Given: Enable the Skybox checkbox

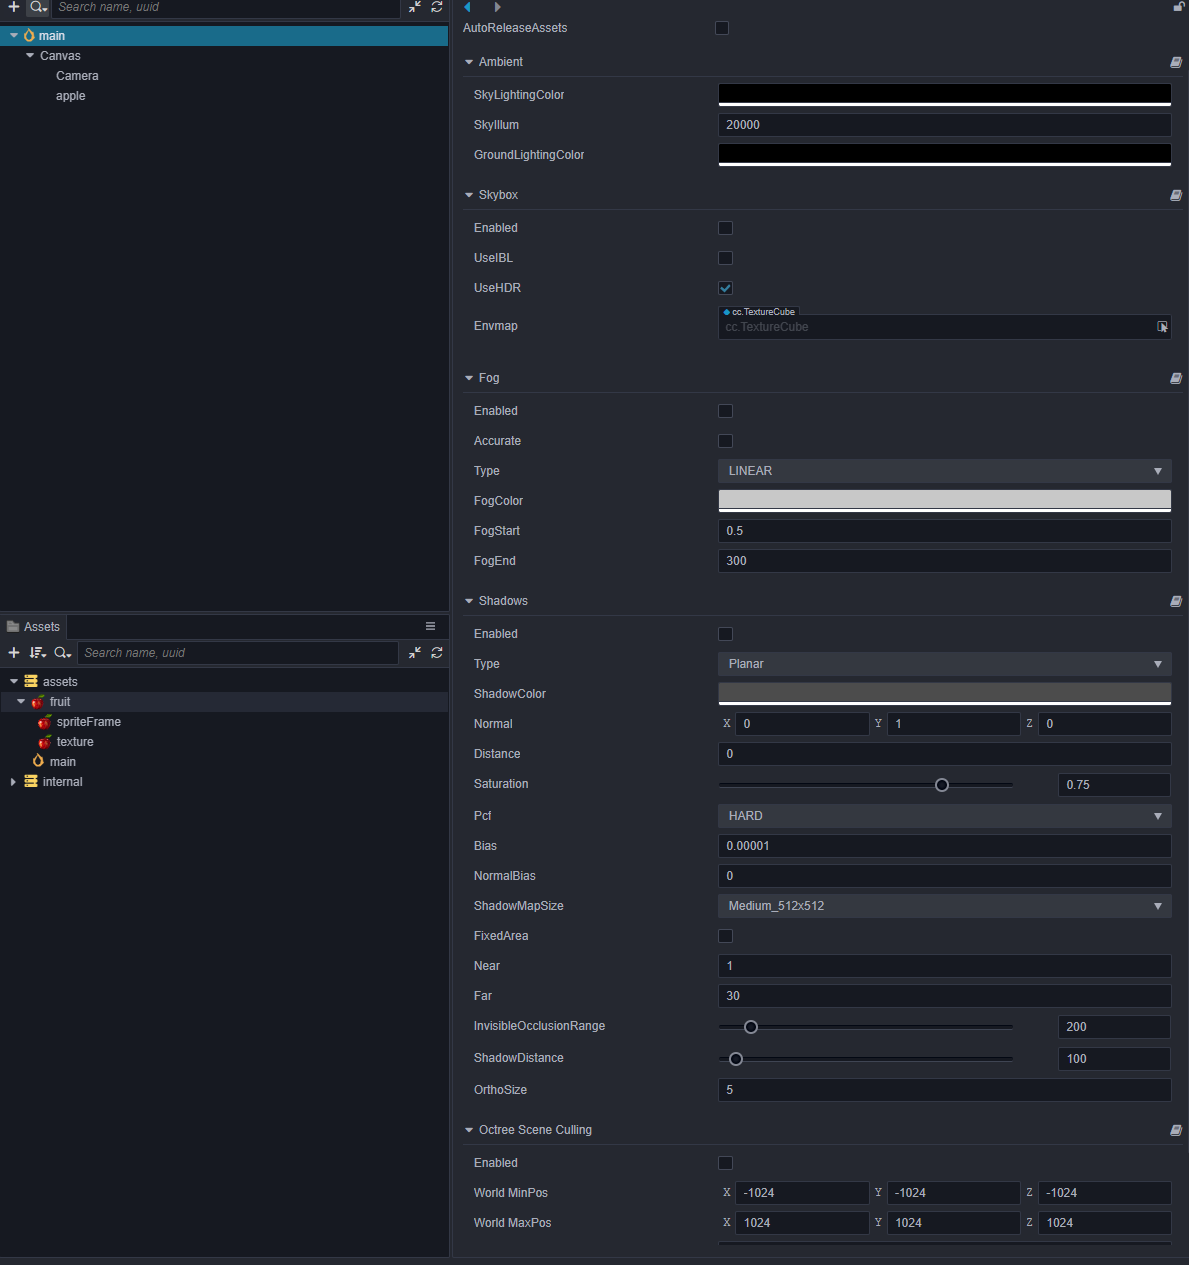Looking at the screenshot, I should point(725,228).
